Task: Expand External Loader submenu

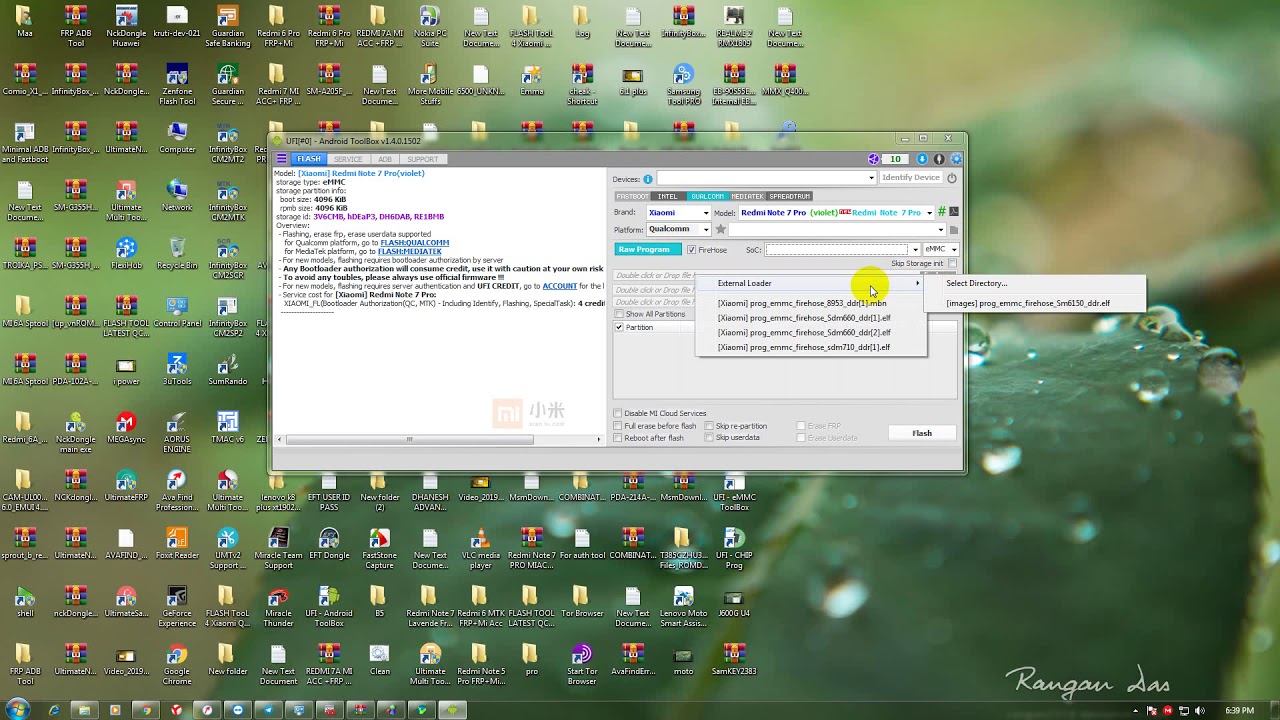Action: [x=812, y=283]
